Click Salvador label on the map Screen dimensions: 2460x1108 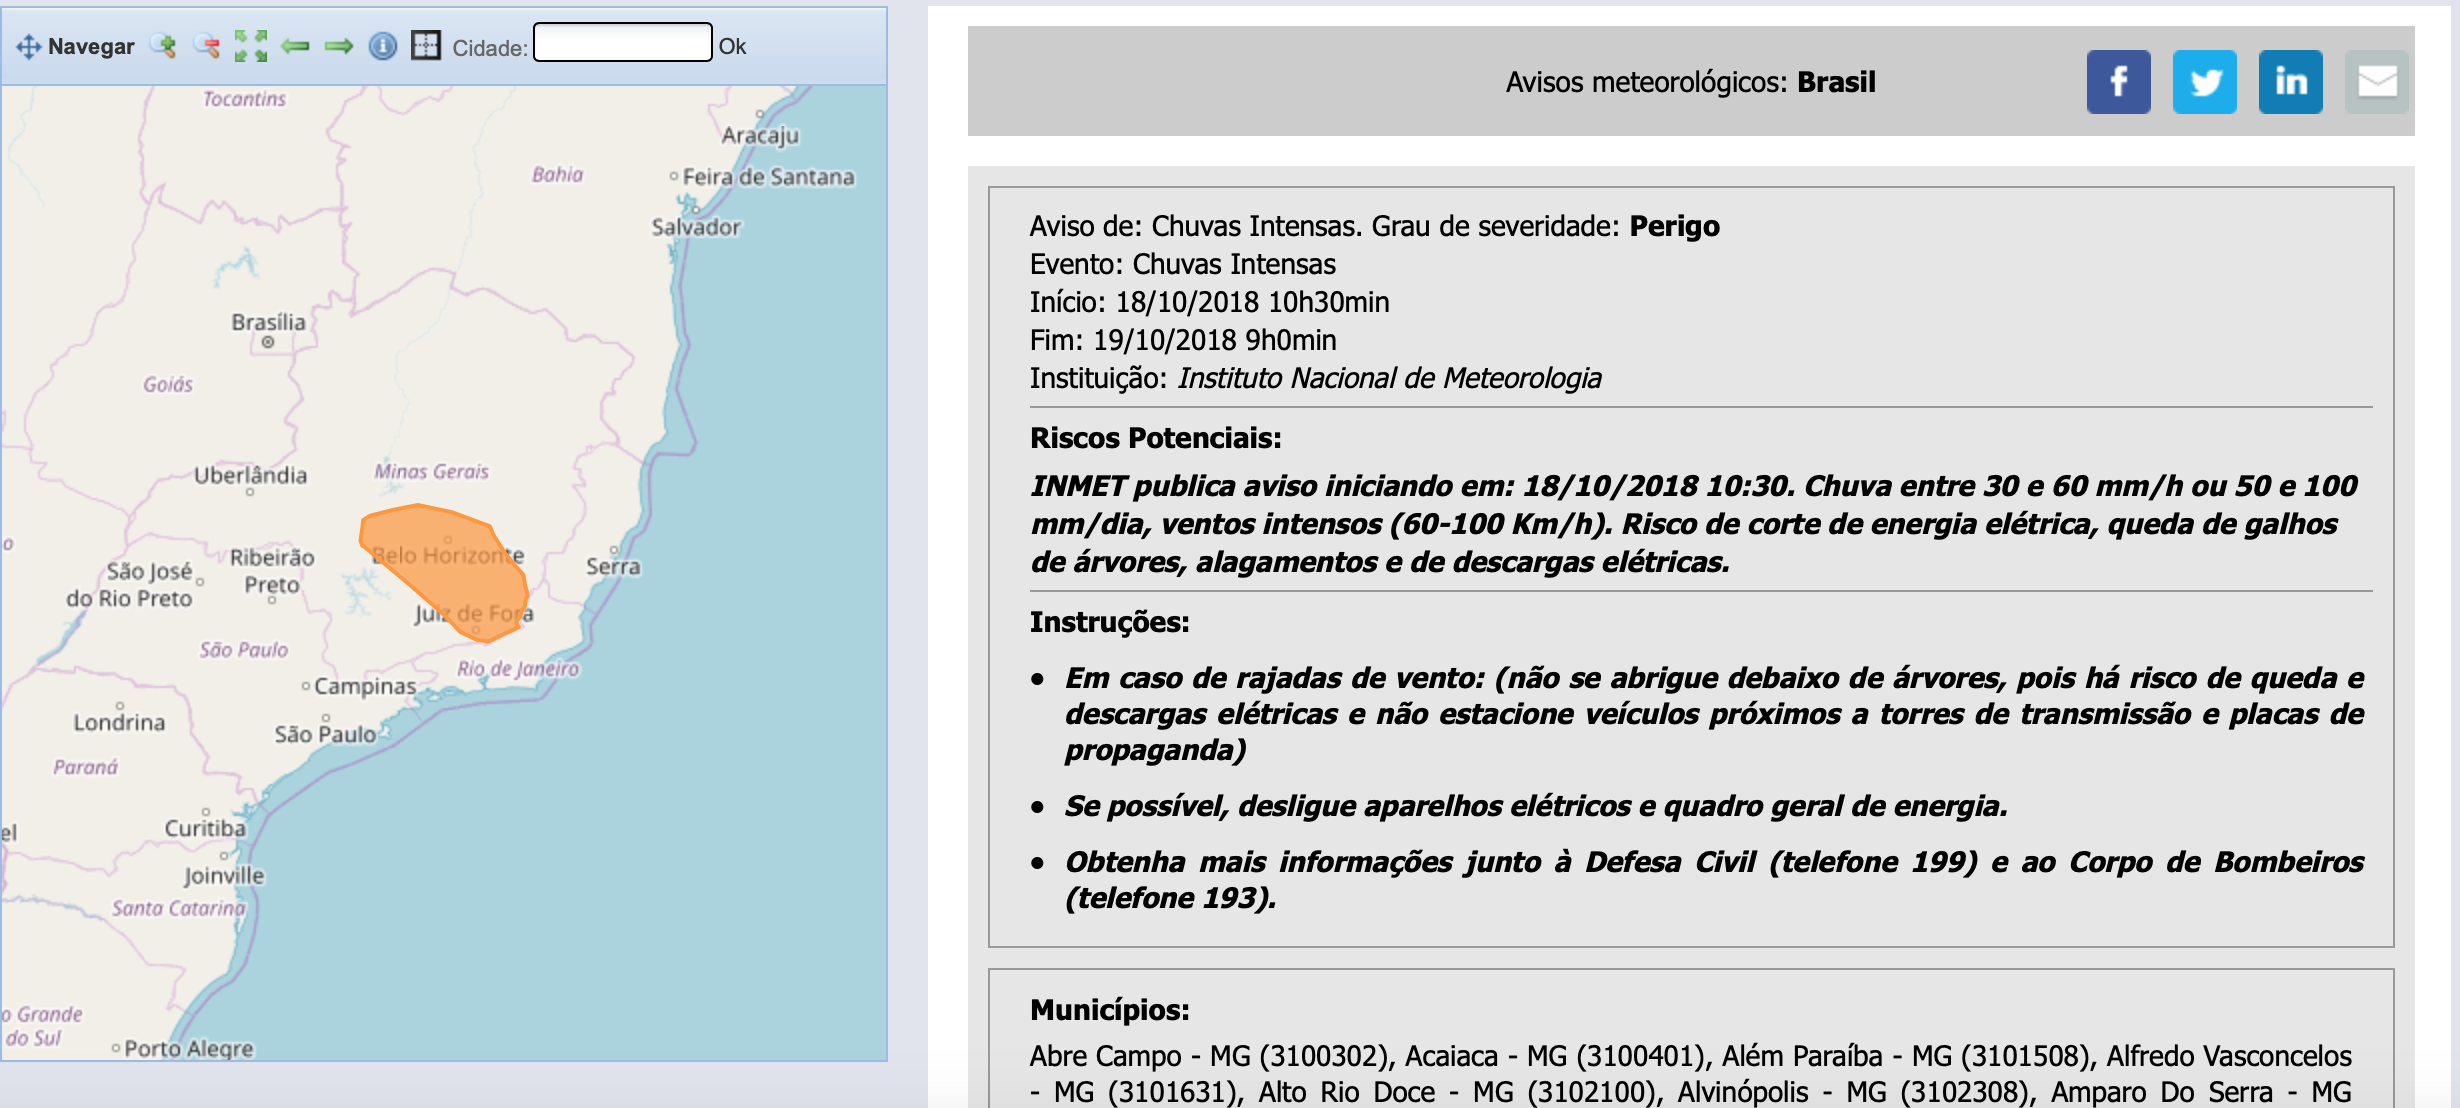click(696, 227)
